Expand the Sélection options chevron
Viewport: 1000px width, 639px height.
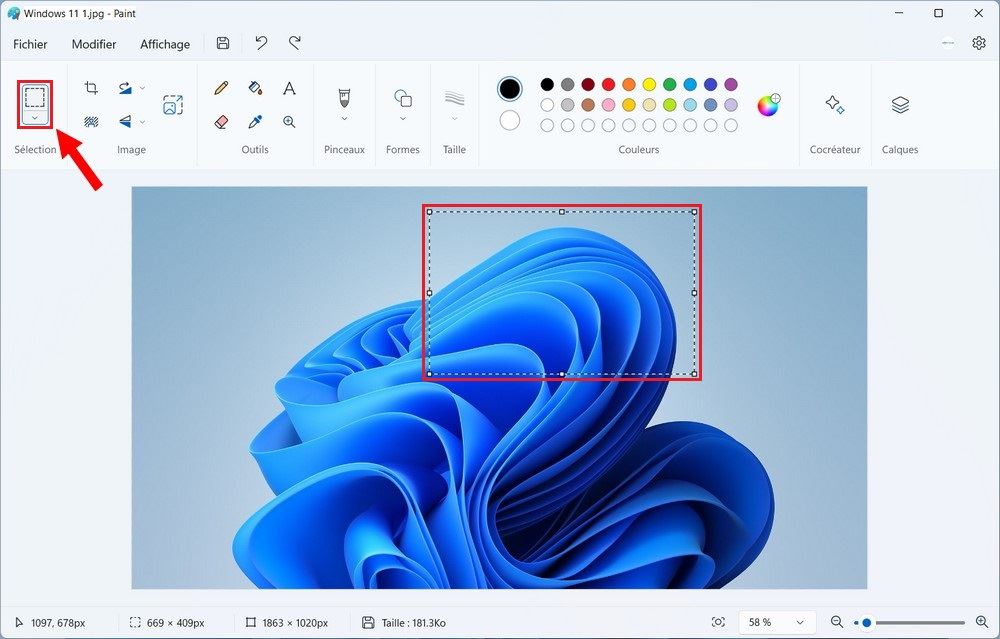pos(35,118)
